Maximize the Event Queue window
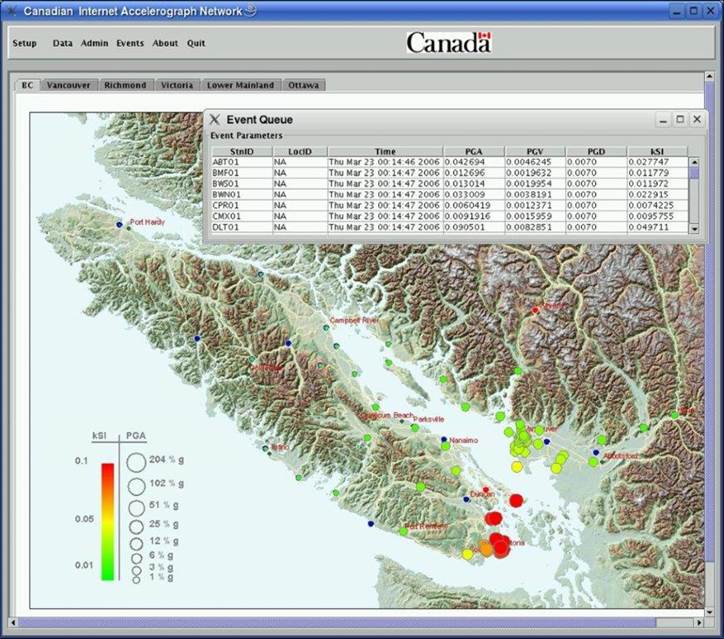724x639 pixels. pos(680,120)
